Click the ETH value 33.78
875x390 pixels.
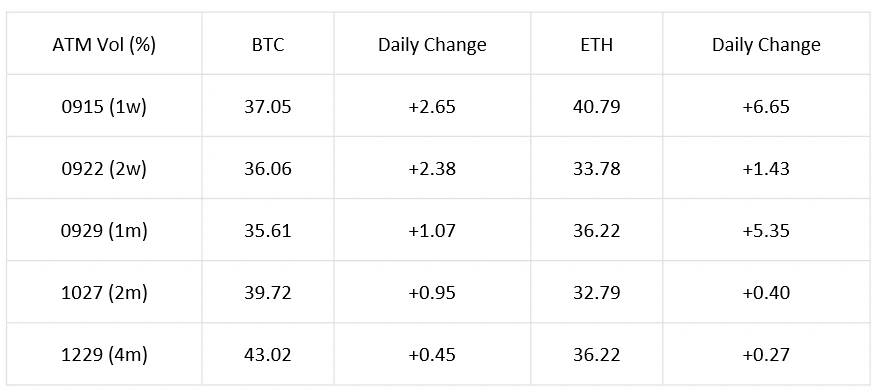tap(597, 168)
